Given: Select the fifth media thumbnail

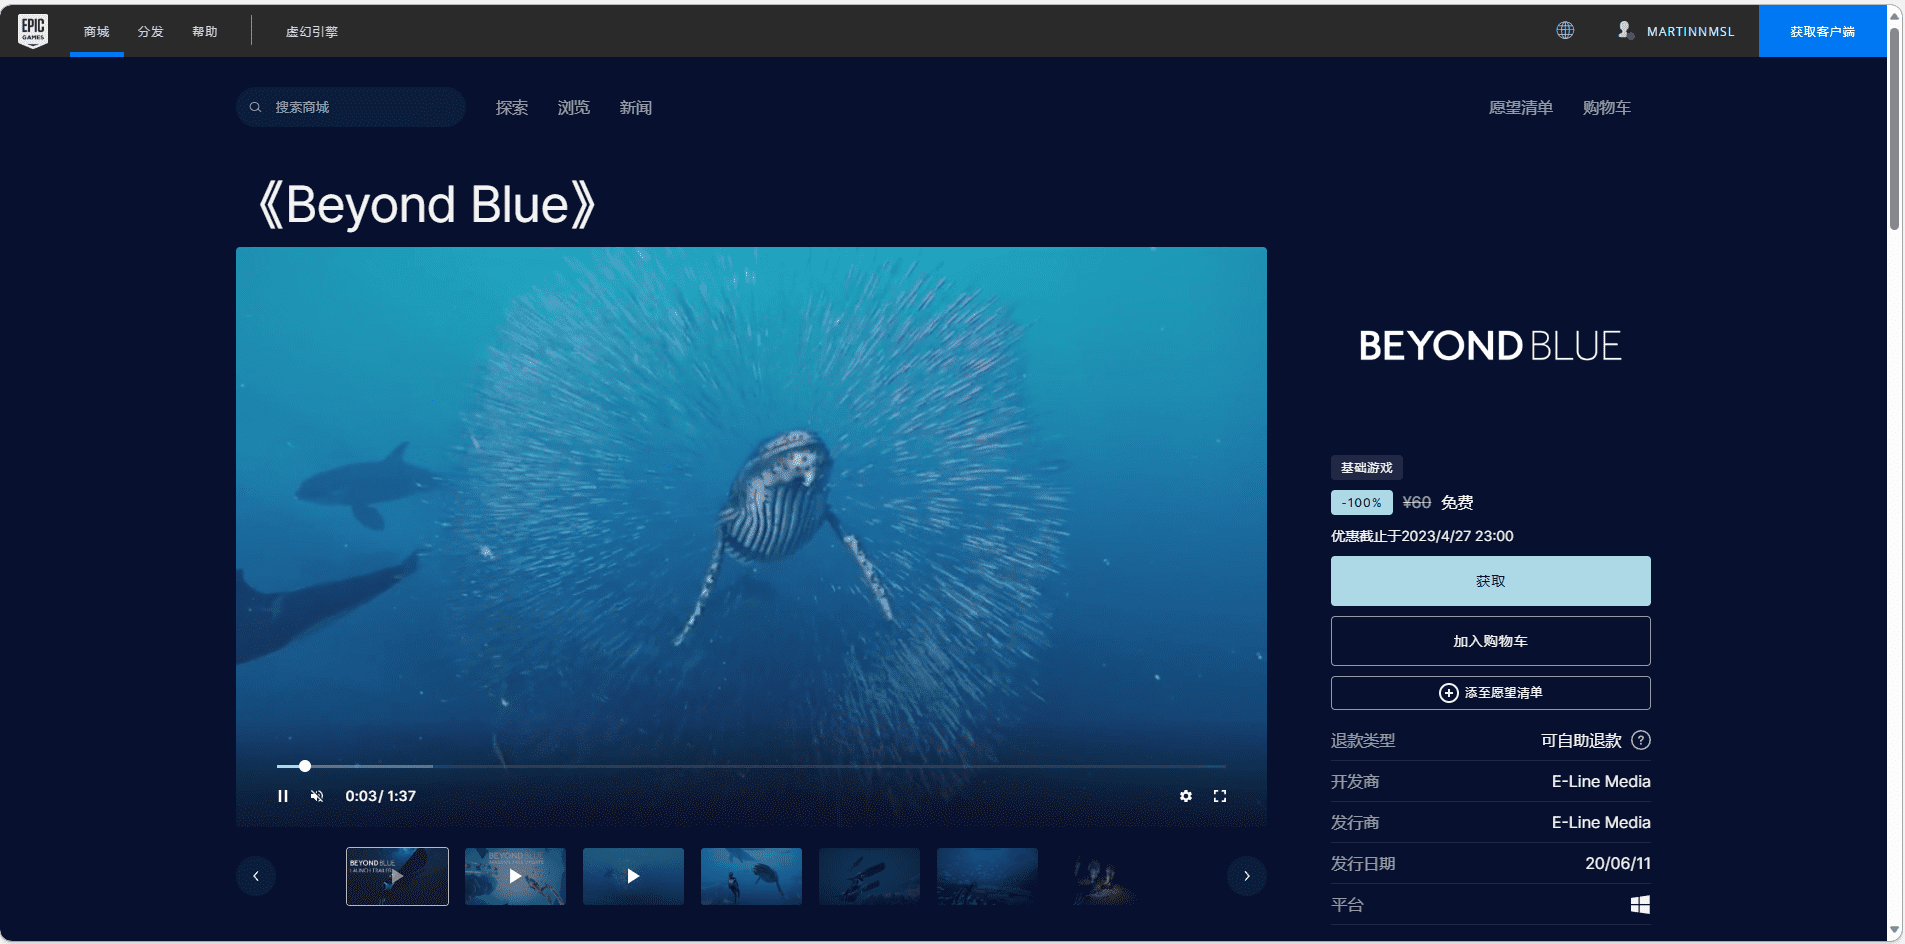Looking at the screenshot, I should coord(869,876).
